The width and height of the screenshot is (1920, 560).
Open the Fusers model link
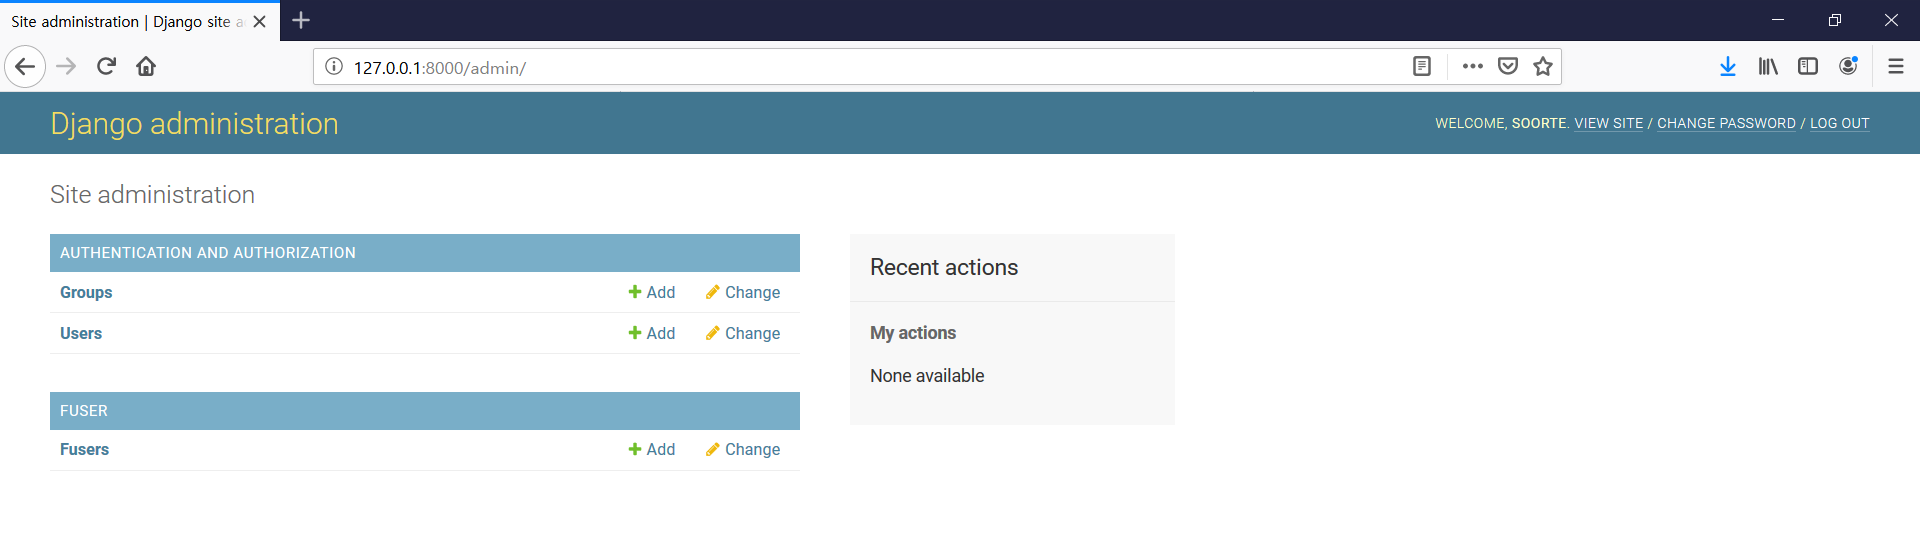point(84,450)
